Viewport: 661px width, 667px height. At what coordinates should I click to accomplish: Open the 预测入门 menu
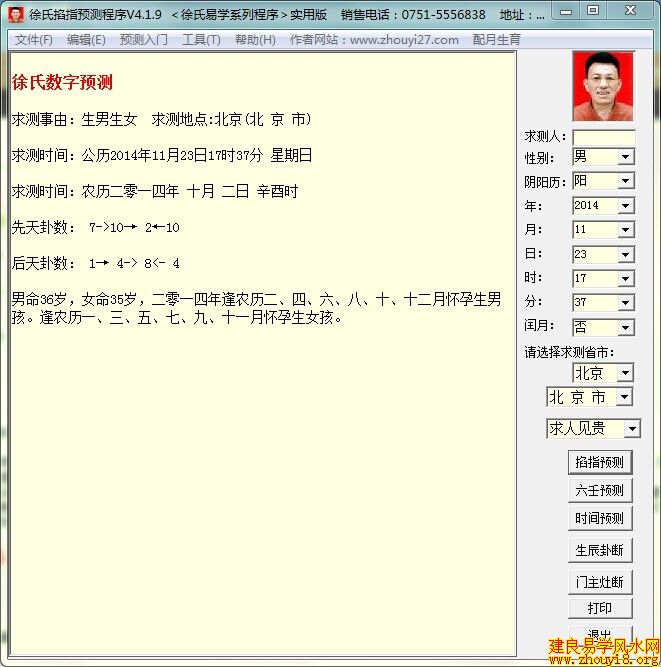(144, 40)
